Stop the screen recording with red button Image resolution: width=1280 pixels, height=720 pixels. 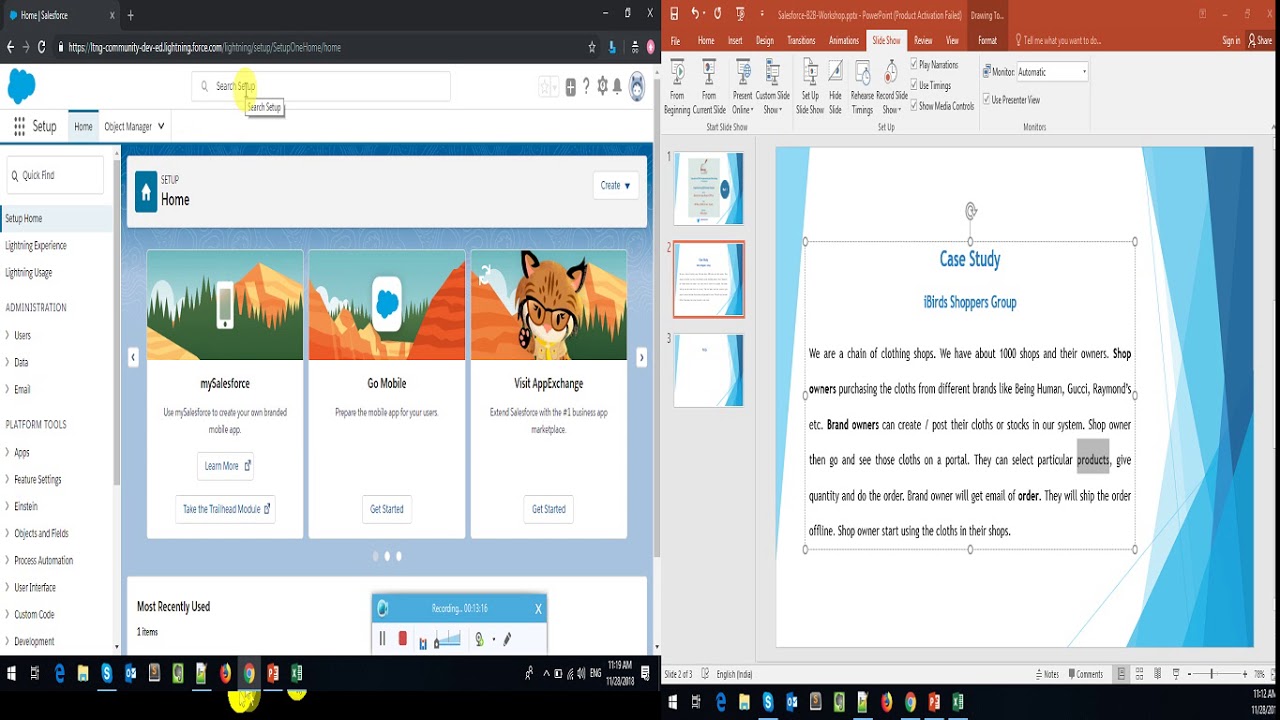pos(403,638)
